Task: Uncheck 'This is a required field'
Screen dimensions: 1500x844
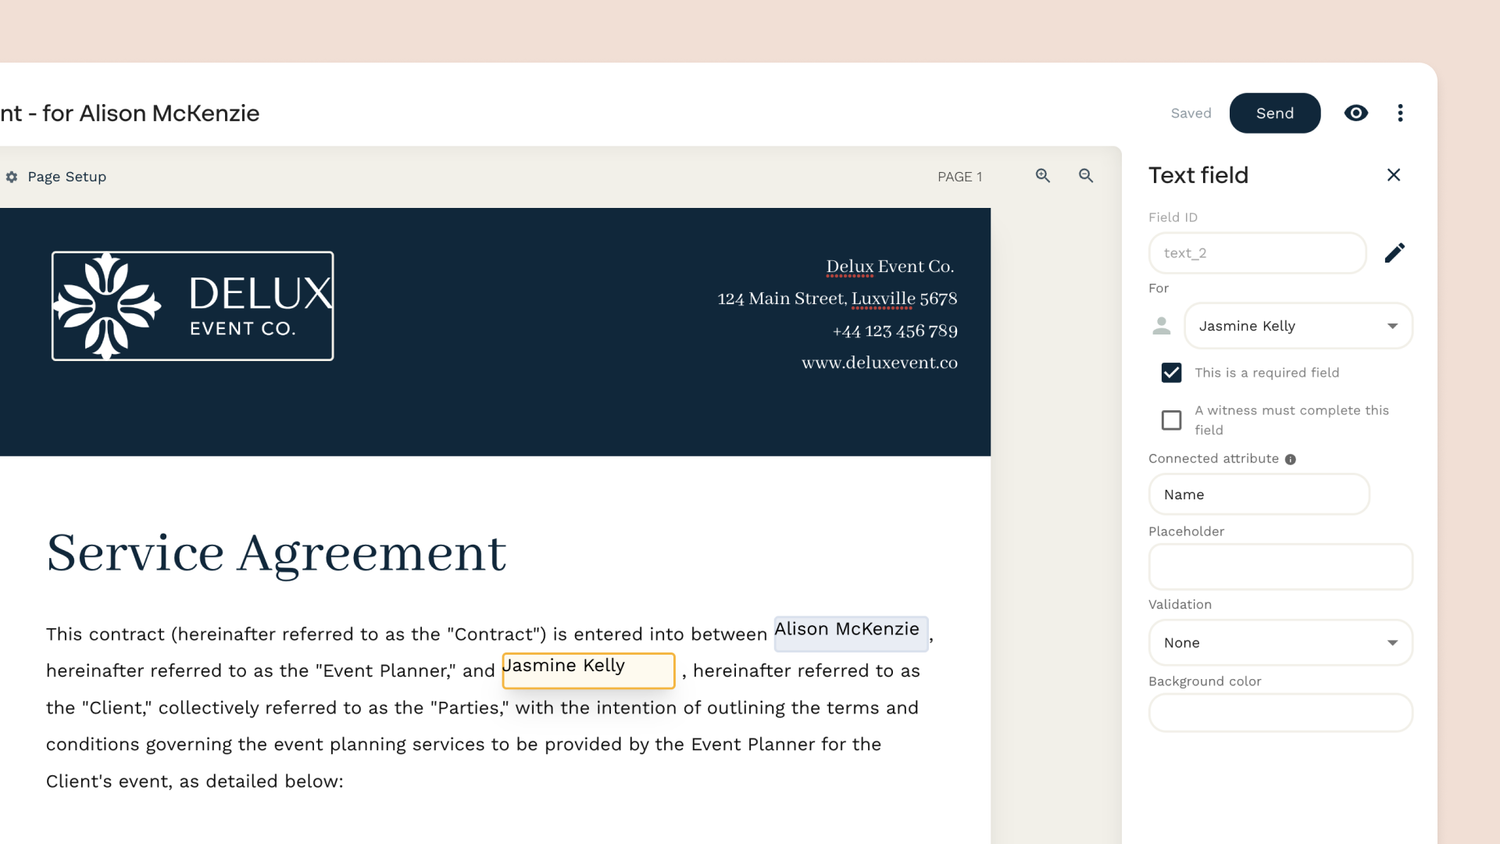Action: coord(1171,373)
